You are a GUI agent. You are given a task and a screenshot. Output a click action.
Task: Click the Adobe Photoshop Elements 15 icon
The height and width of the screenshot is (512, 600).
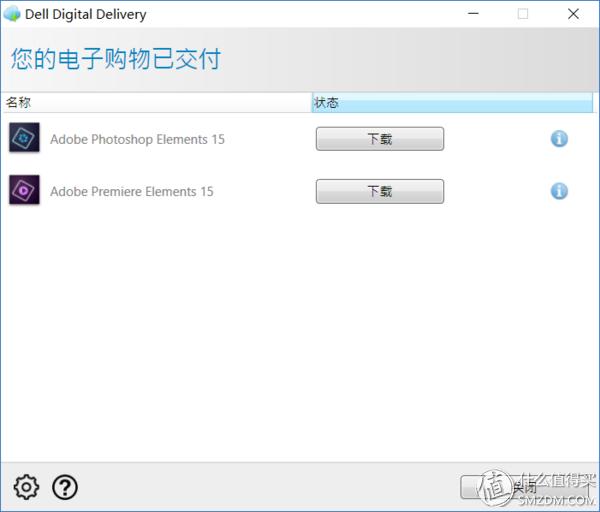tap(24, 137)
